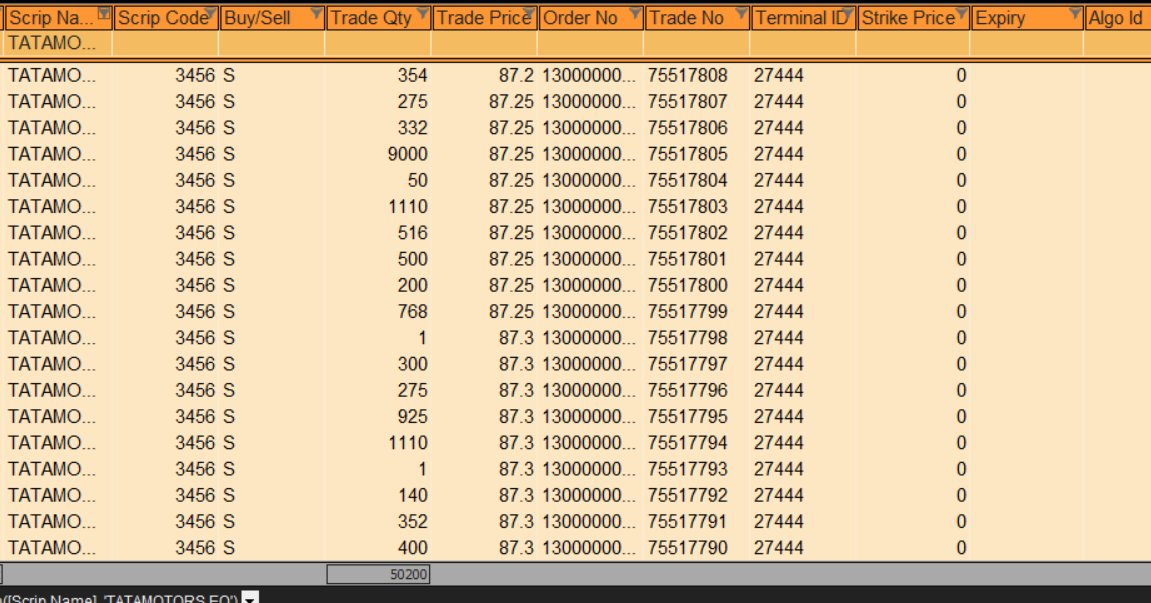The height and width of the screenshot is (603, 1151).
Task: Open the Trade No column filter icon
Action: coord(741,12)
